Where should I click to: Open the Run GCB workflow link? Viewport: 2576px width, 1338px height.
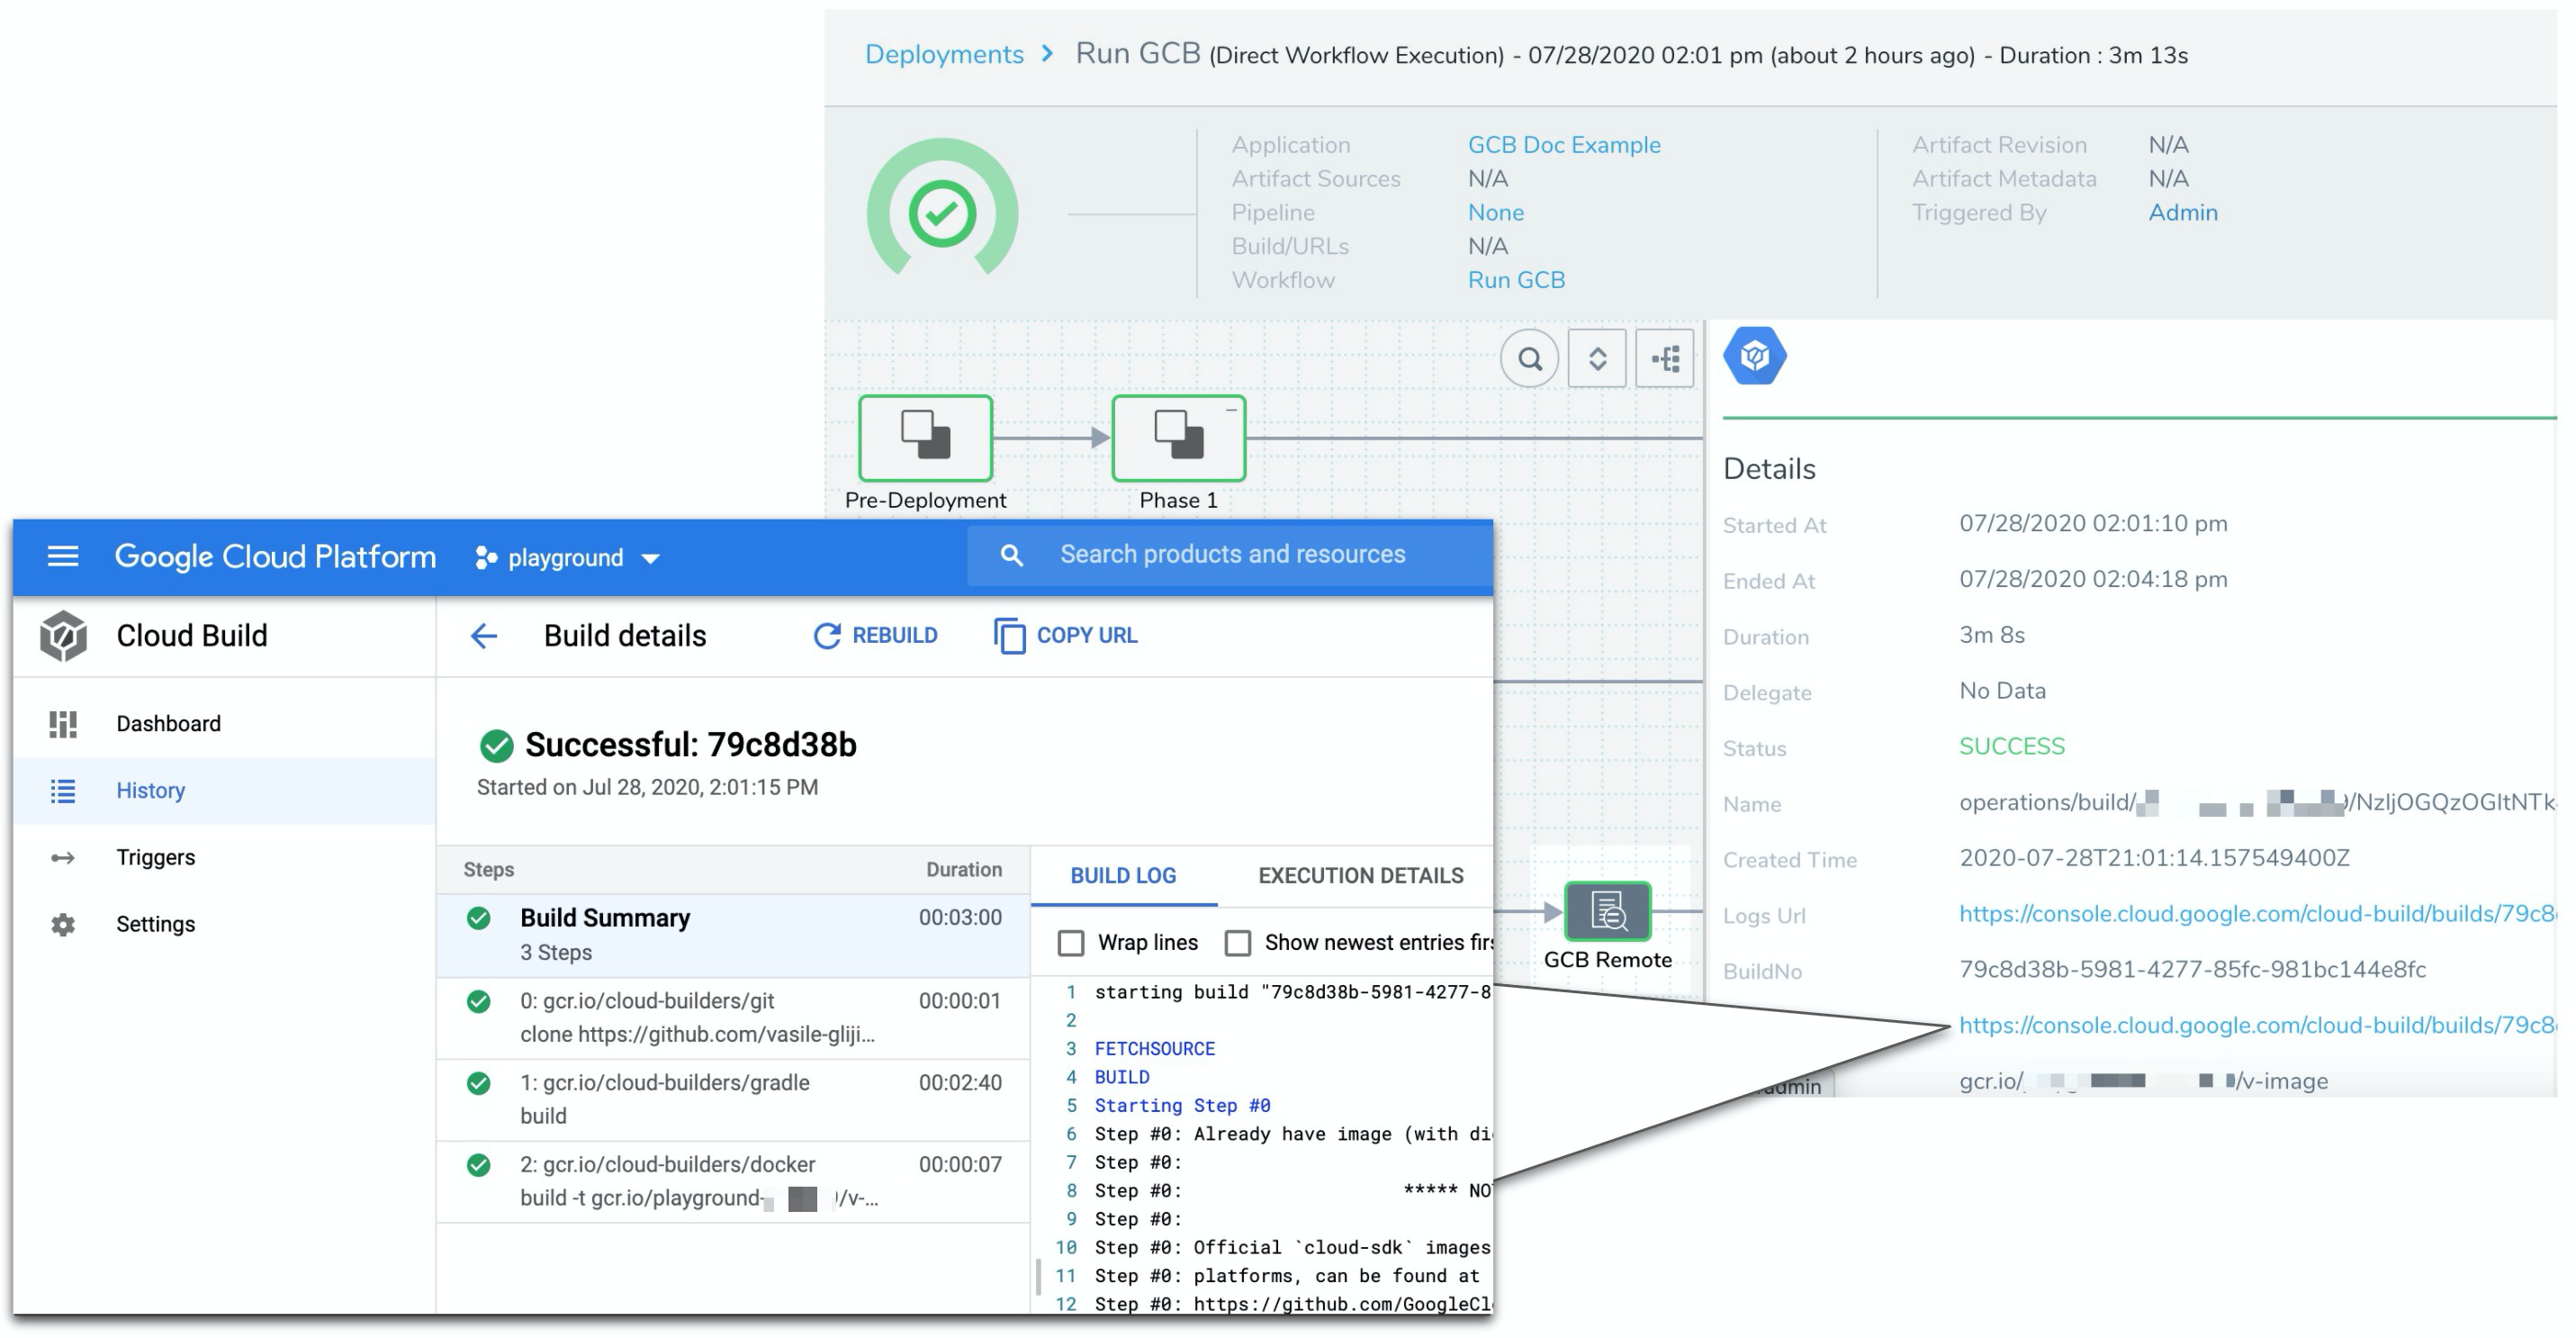1516,280
